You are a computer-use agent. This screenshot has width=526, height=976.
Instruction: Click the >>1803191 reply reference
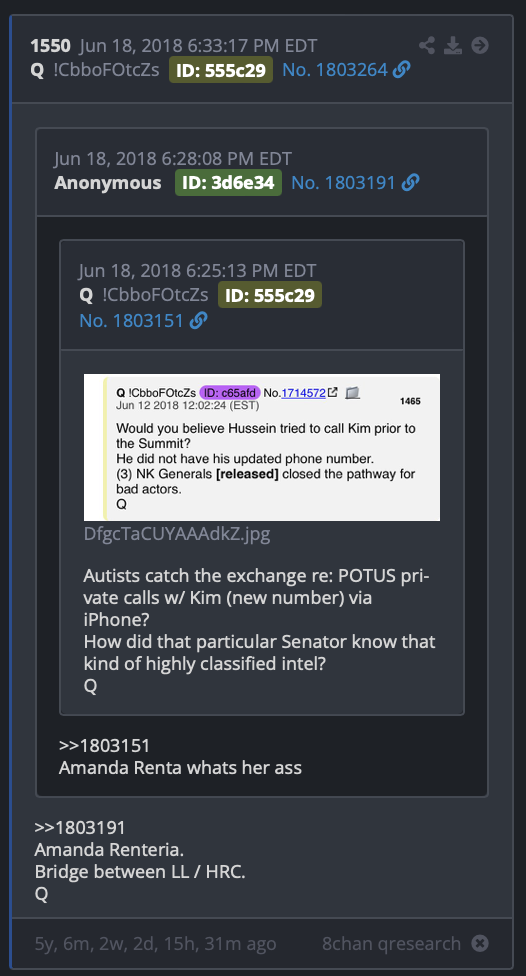80,827
